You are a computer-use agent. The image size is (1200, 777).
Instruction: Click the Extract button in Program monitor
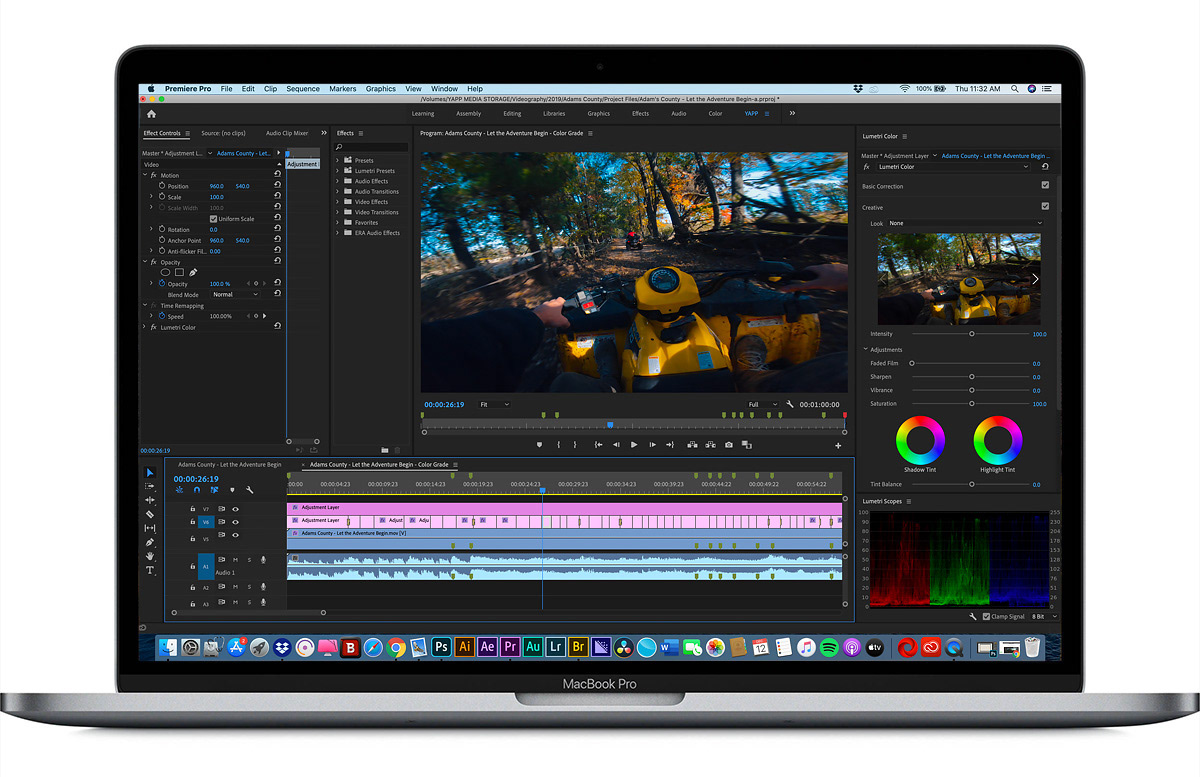(710, 445)
